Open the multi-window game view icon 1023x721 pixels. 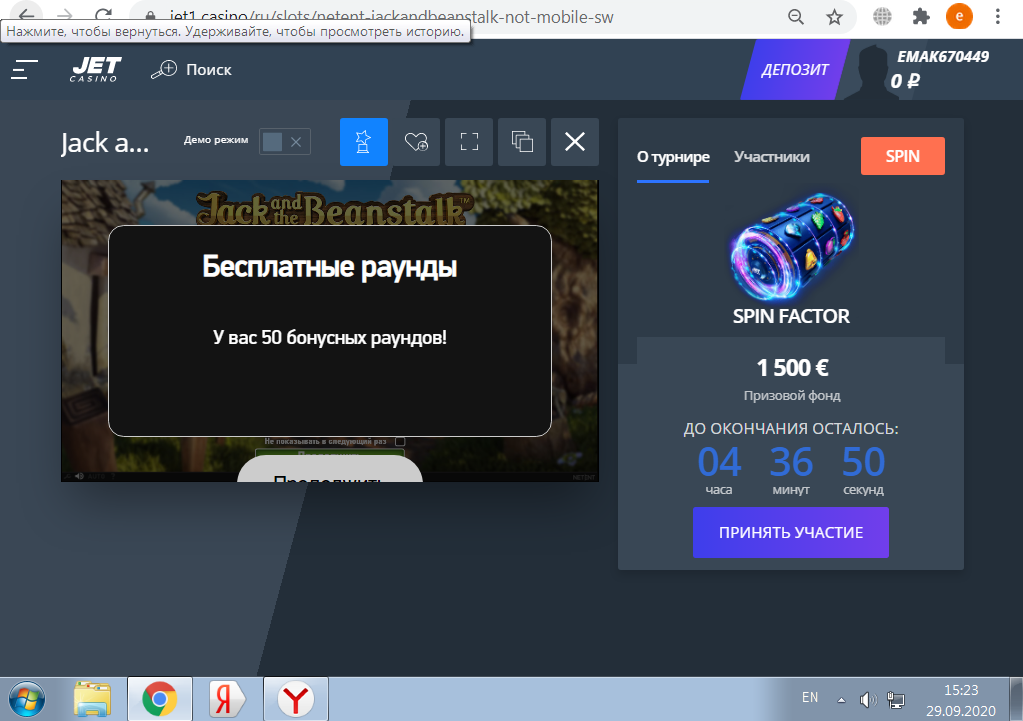(522, 142)
